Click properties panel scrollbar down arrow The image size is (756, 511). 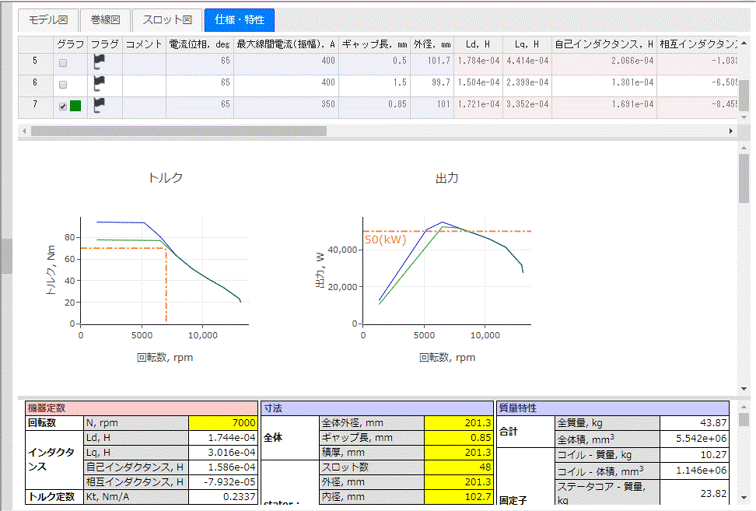(x=744, y=498)
